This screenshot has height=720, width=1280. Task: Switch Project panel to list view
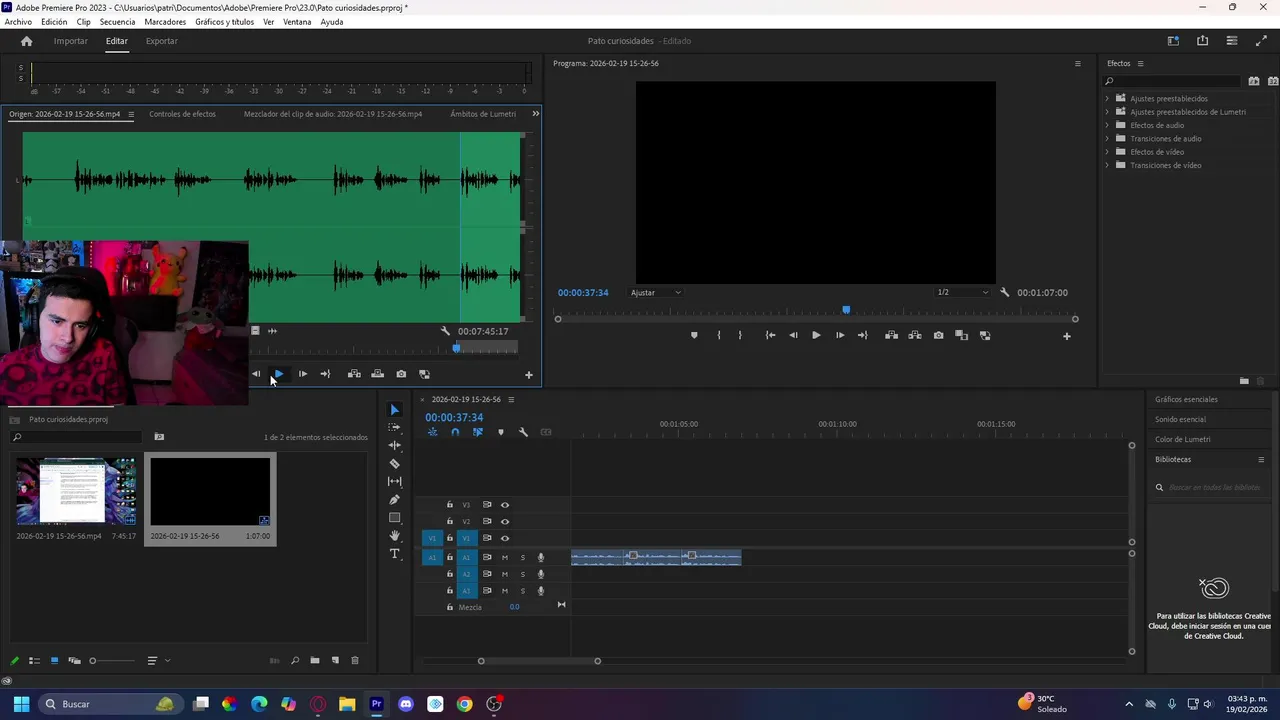pos(34,660)
